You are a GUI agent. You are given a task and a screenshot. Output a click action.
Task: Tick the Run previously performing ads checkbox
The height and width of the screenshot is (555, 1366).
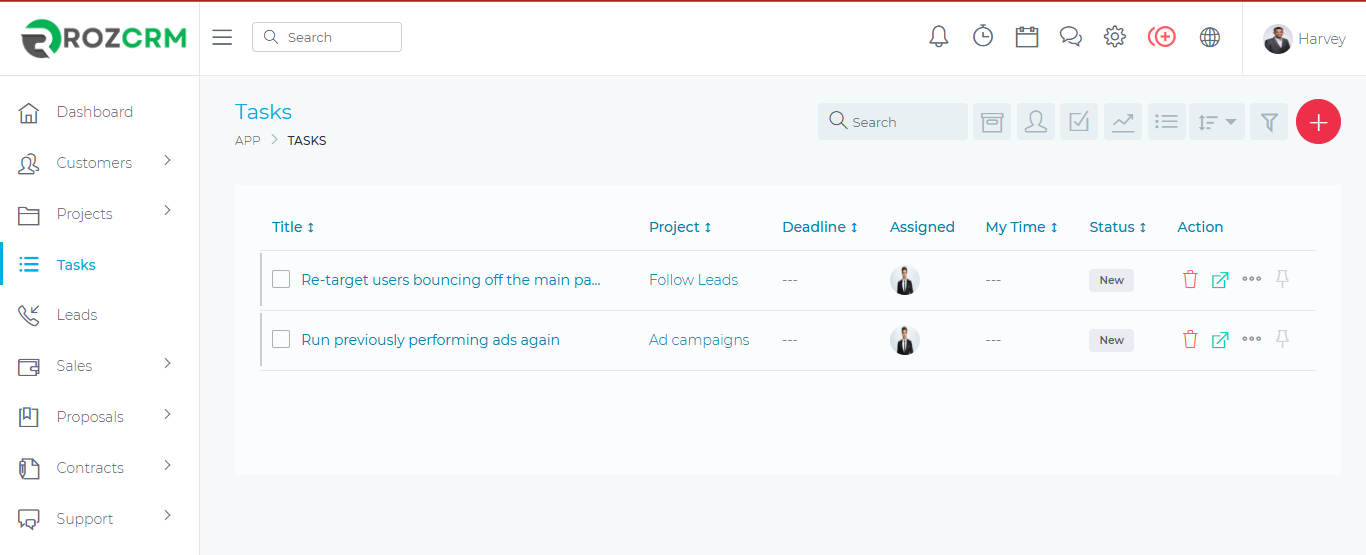click(x=281, y=340)
